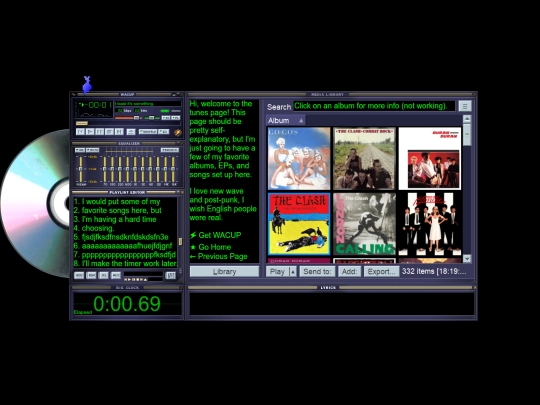Screen dimensions: 540x405
Task: Click the '332 items' status text
Action: pyautogui.click(x=434, y=271)
